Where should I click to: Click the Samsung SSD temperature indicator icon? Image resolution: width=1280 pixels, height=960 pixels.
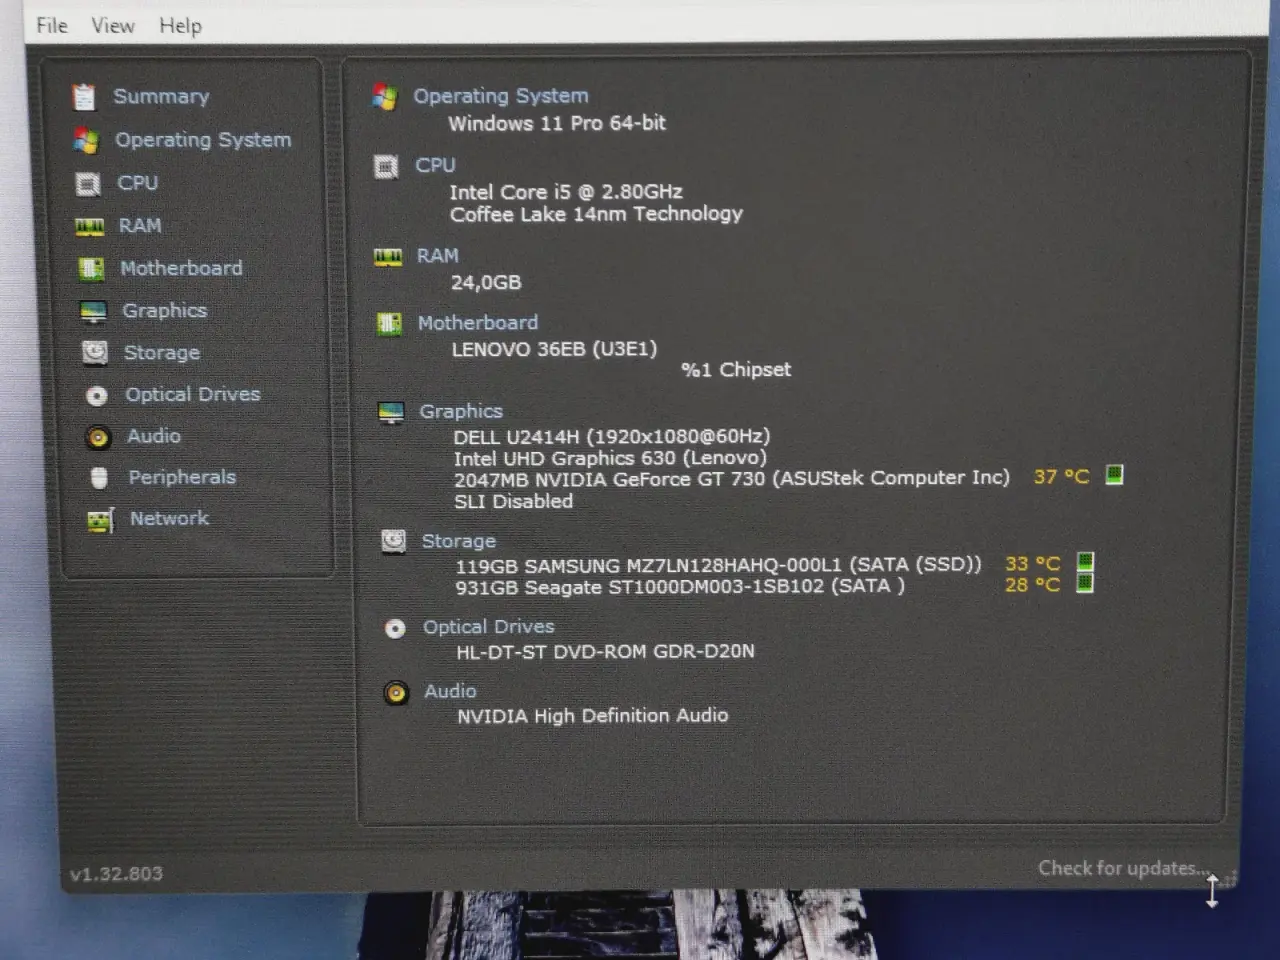click(x=1085, y=562)
